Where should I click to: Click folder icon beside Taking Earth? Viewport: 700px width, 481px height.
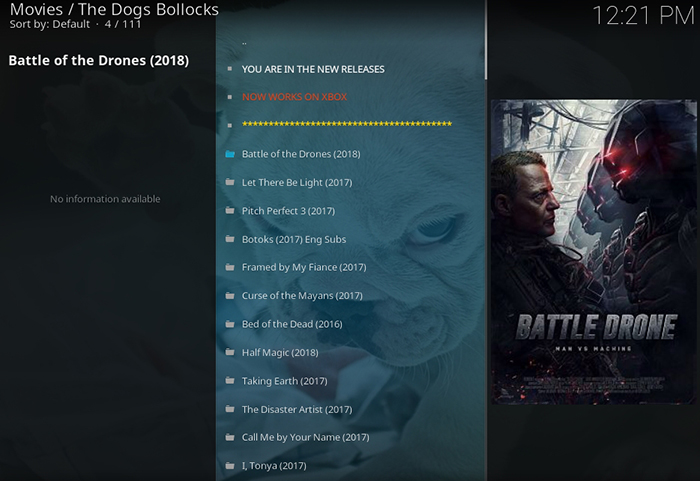tap(230, 381)
